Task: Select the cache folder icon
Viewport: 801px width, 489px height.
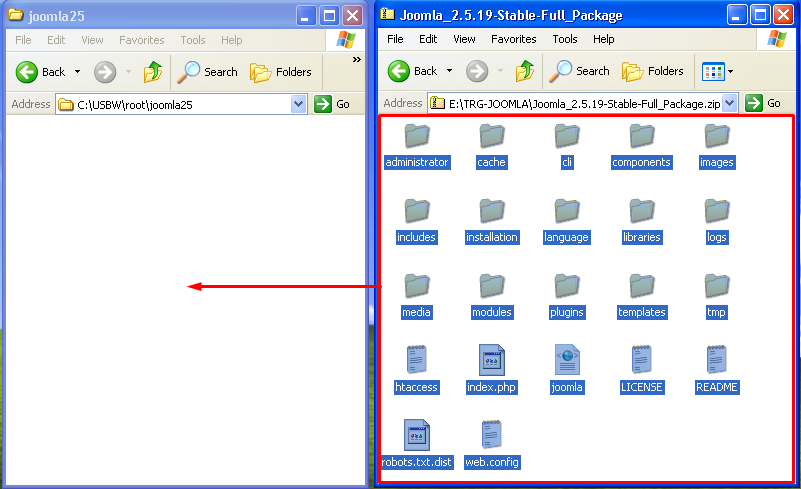Action: [x=492, y=136]
